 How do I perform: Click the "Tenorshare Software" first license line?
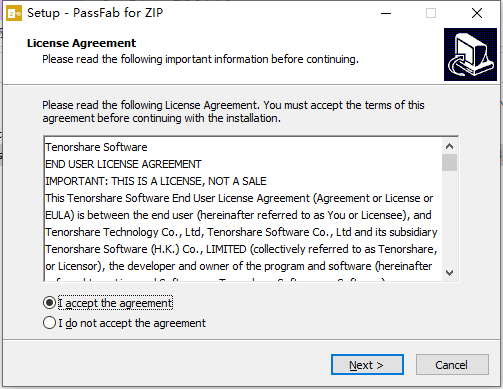pyautogui.click(x=96, y=147)
